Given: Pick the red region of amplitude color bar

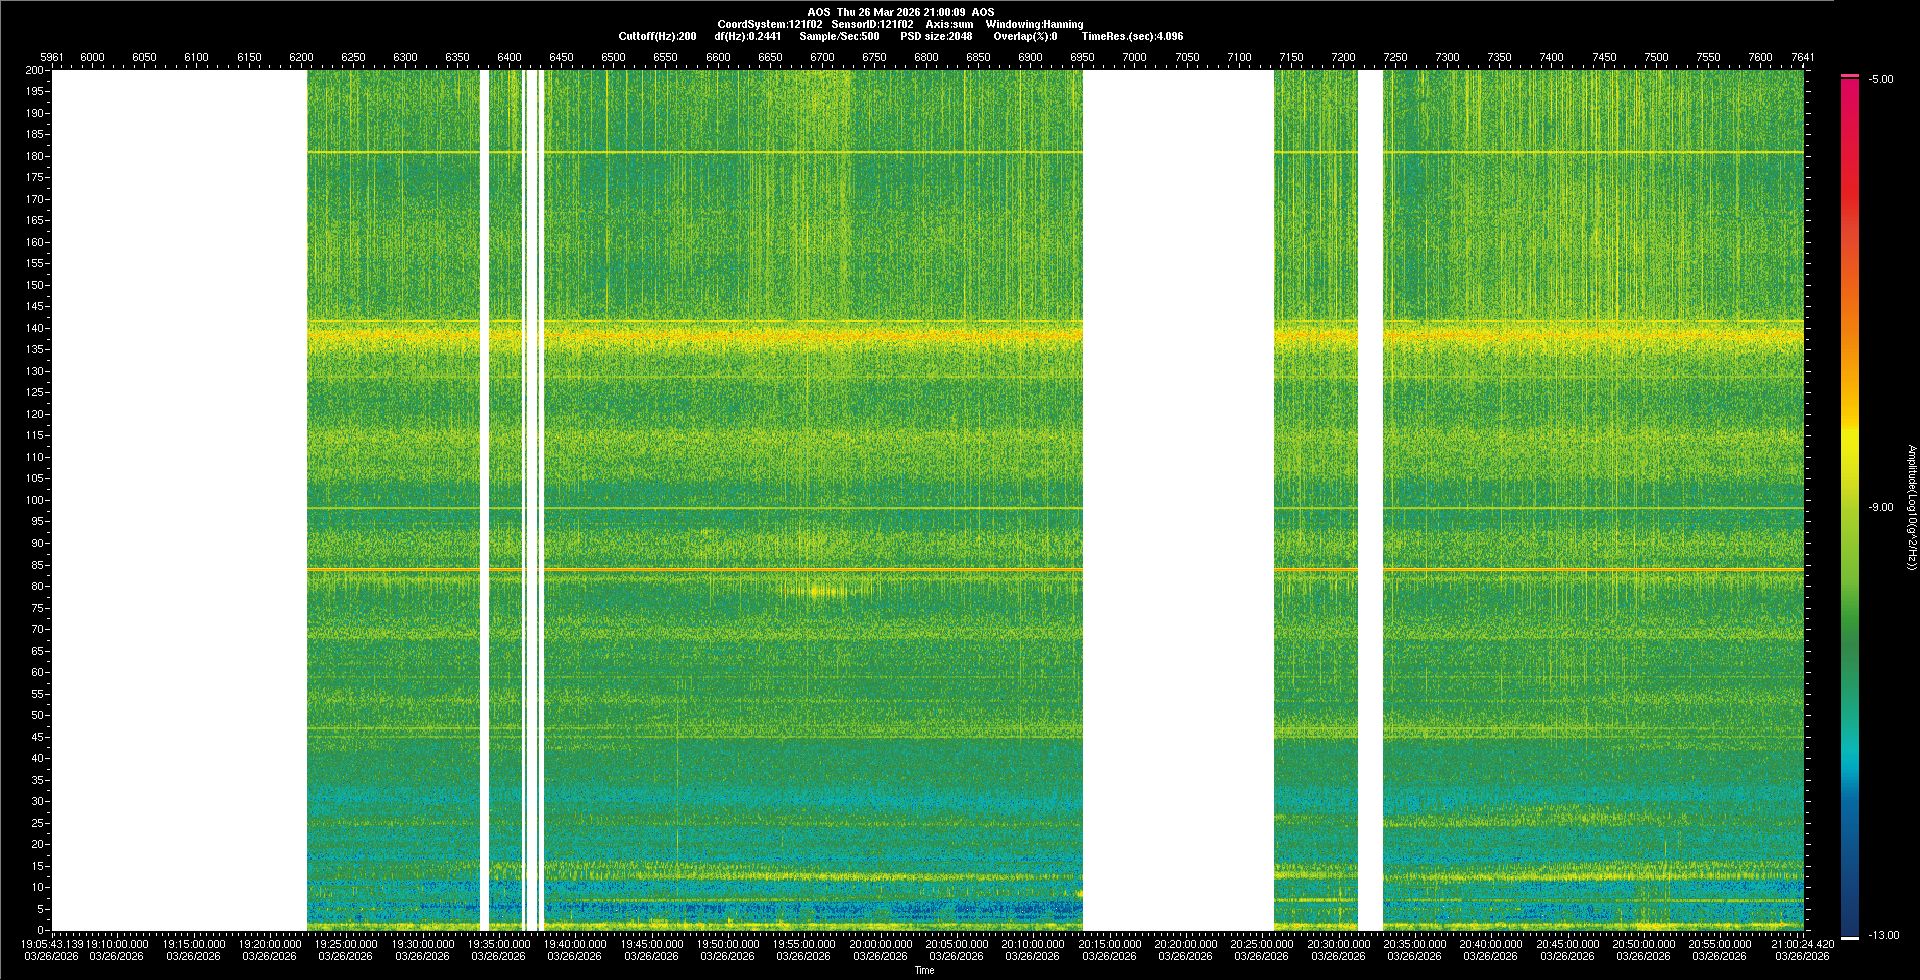Looking at the screenshot, I should point(1850,180).
